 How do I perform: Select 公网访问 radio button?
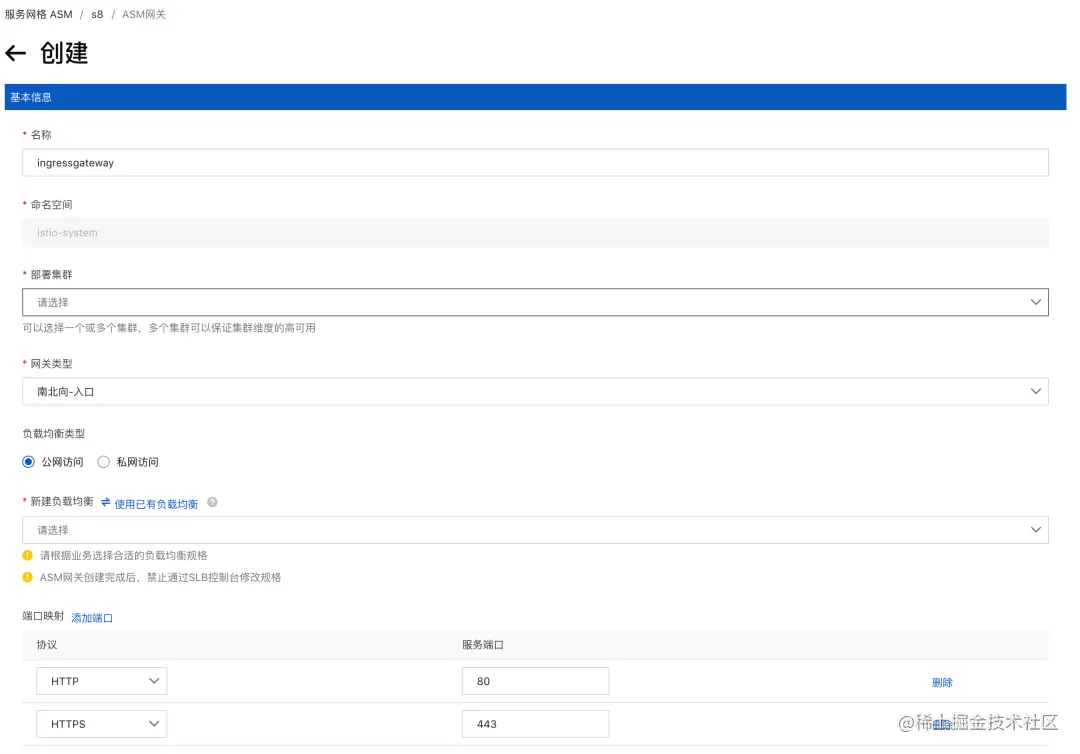[x=28, y=462]
